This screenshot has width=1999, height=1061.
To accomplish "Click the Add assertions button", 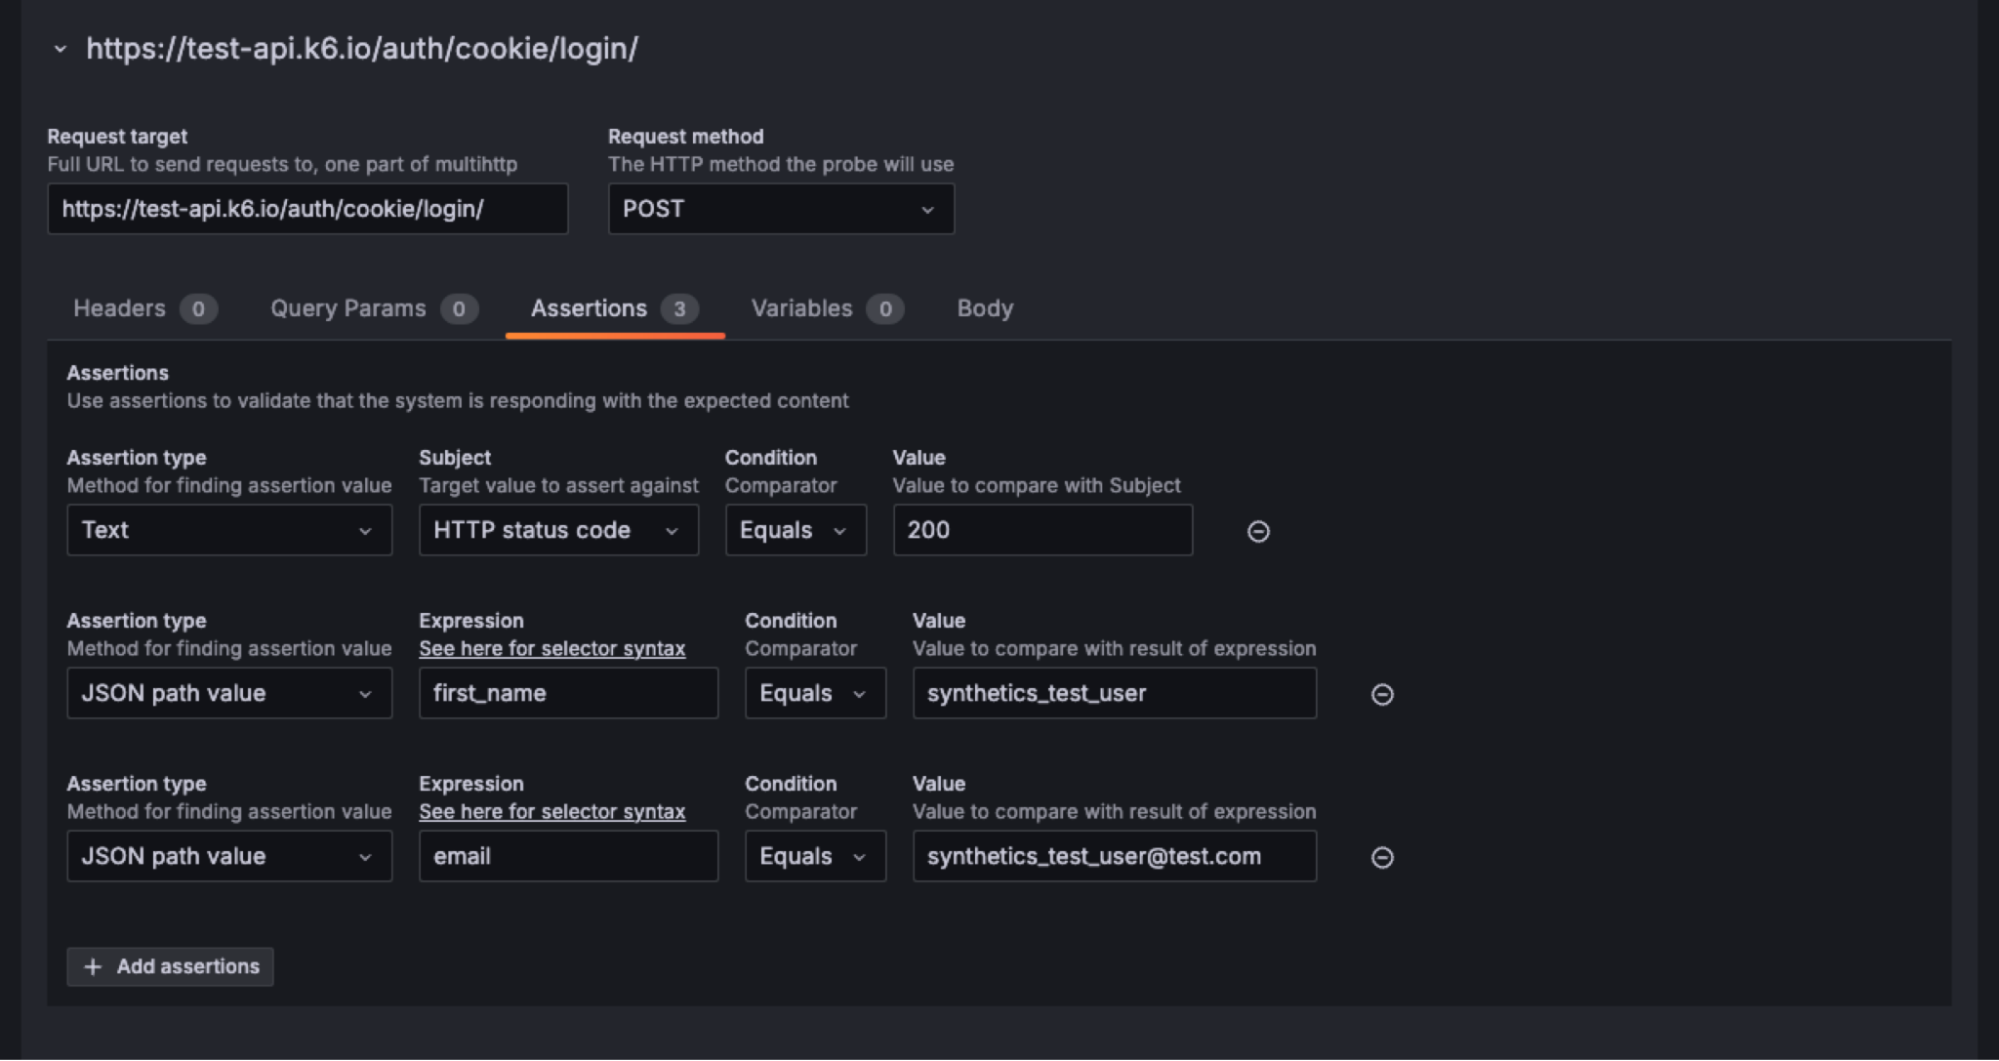I will pyautogui.click(x=169, y=966).
